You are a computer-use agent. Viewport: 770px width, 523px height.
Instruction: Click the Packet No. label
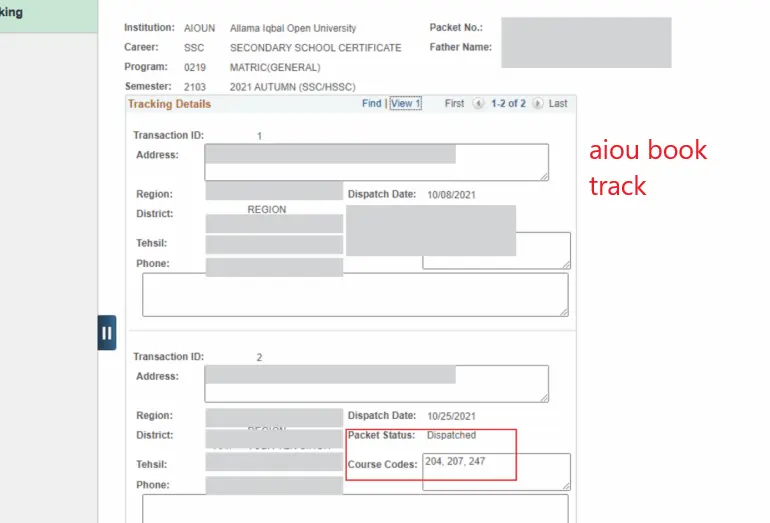[x=456, y=28]
